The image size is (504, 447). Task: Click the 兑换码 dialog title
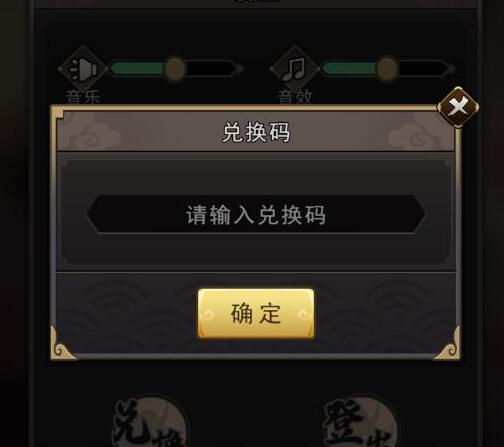point(256,132)
